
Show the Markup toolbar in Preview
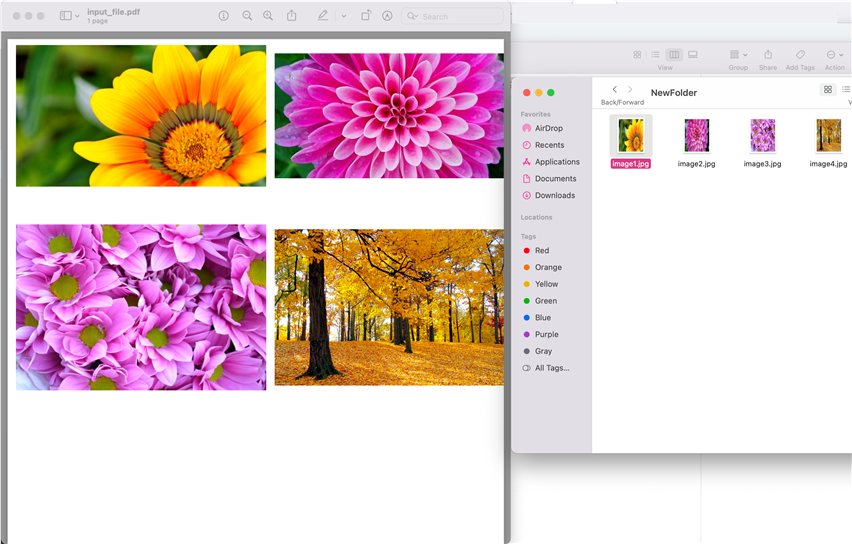pyautogui.click(x=387, y=16)
